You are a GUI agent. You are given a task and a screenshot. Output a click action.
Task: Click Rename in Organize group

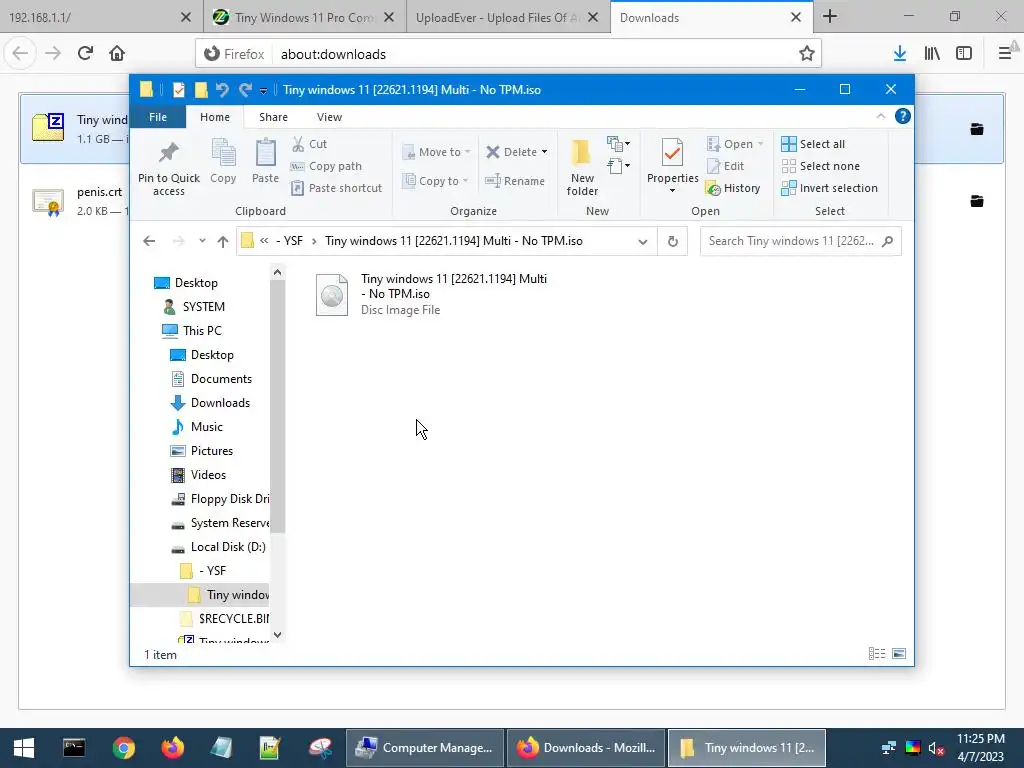coord(515,181)
